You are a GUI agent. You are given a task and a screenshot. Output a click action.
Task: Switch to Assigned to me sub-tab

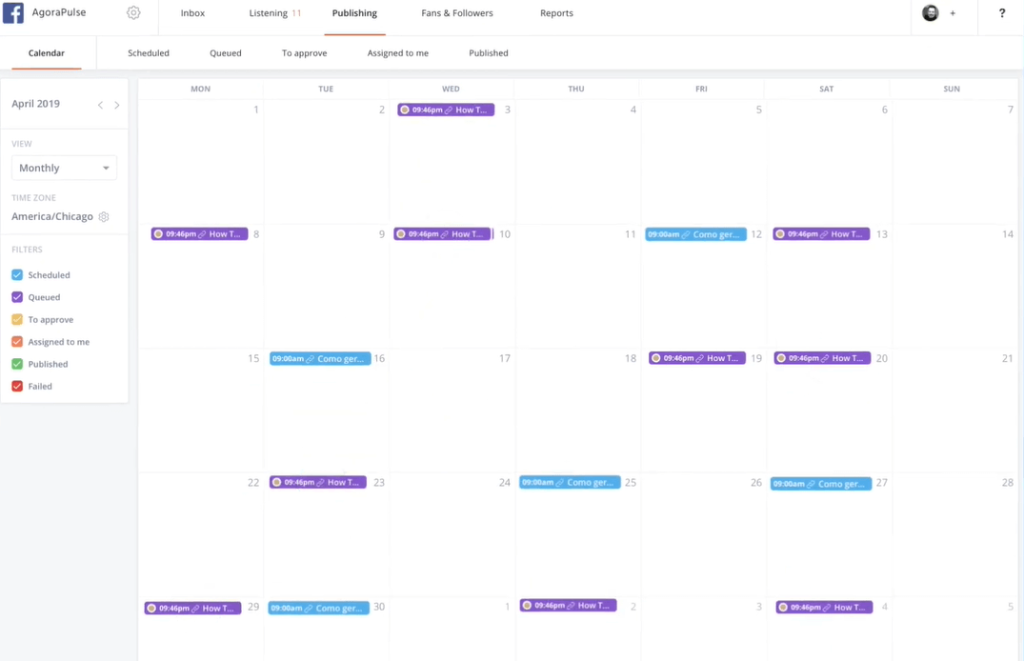pos(398,53)
